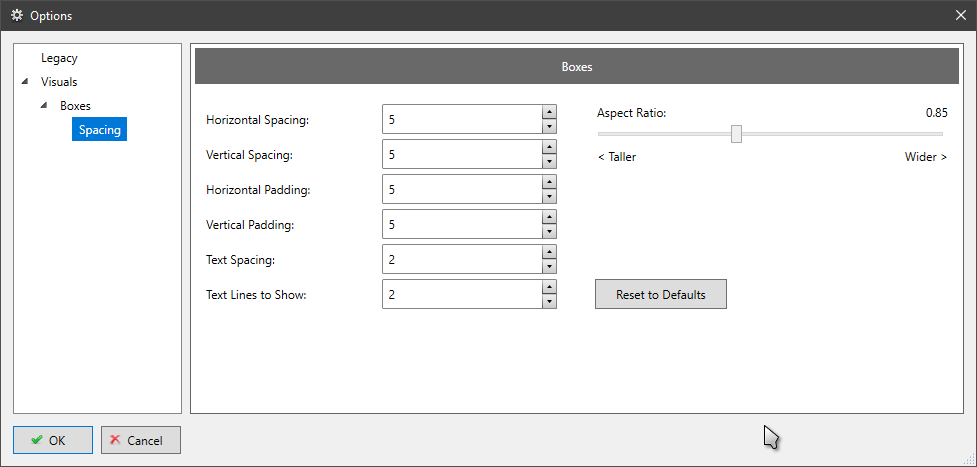Viewport: 977px width, 467px height.
Task: Focus the Text Spacing input field
Action: coord(462,259)
